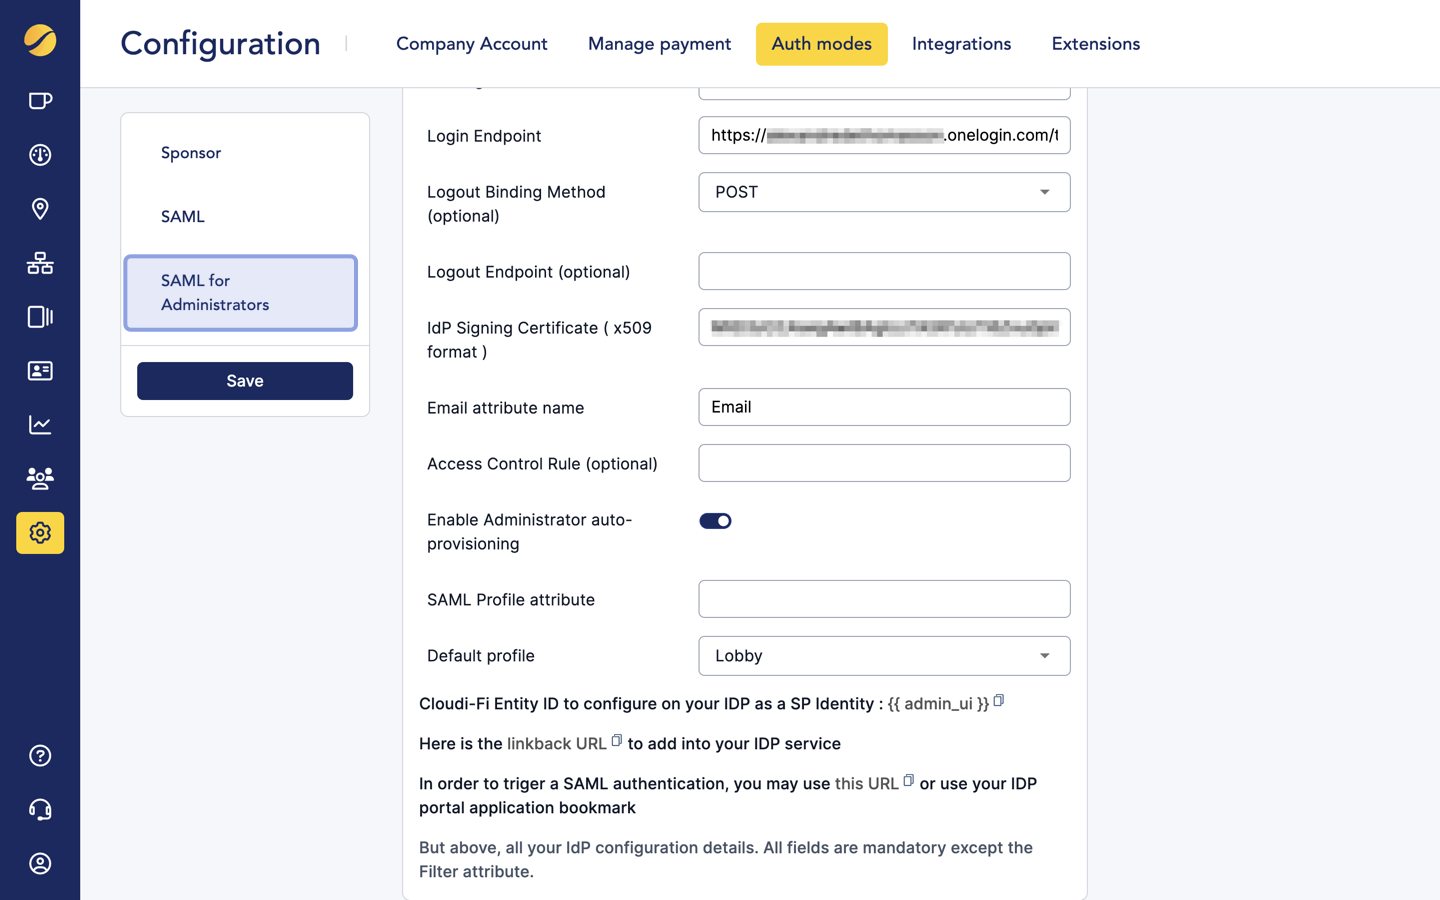Screen dimensions: 1440x900
Task: Open the network hierarchy icon in sidebar
Action: click(39, 263)
